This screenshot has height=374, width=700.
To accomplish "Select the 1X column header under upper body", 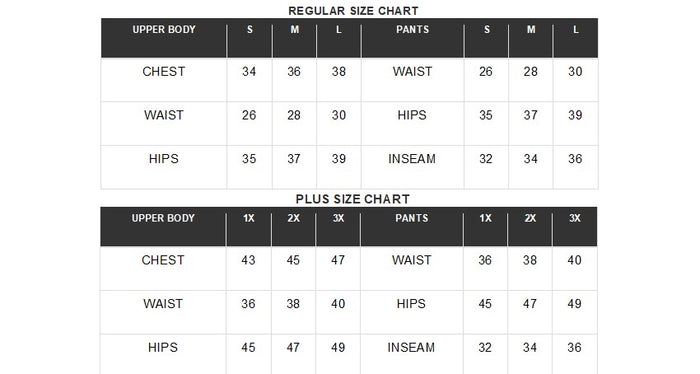I will 249,218.
